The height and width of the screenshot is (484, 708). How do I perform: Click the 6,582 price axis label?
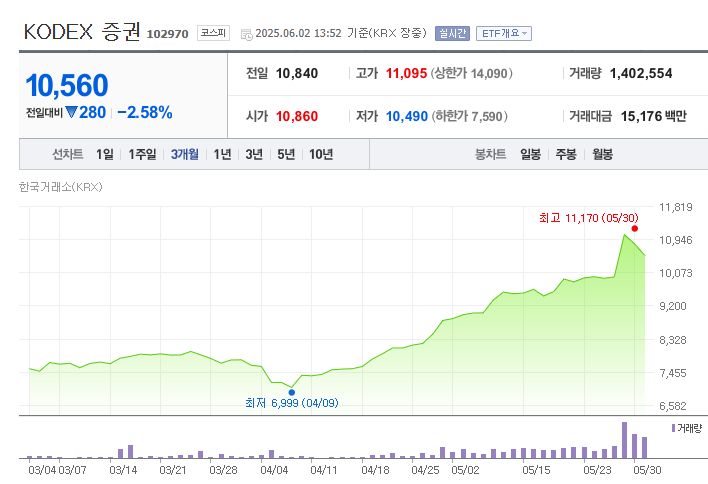[x=673, y=406]
